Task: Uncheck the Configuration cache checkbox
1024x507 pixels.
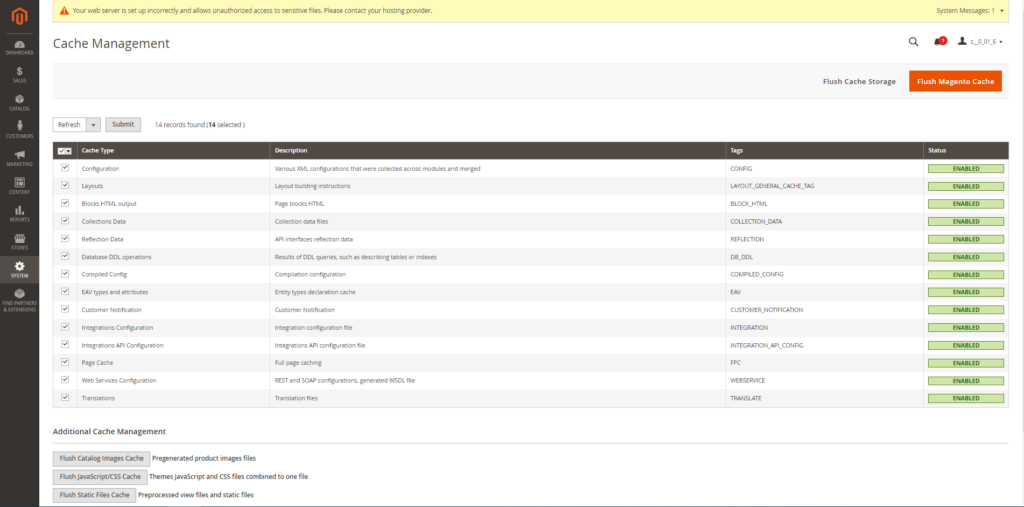Action: (65, 168)
